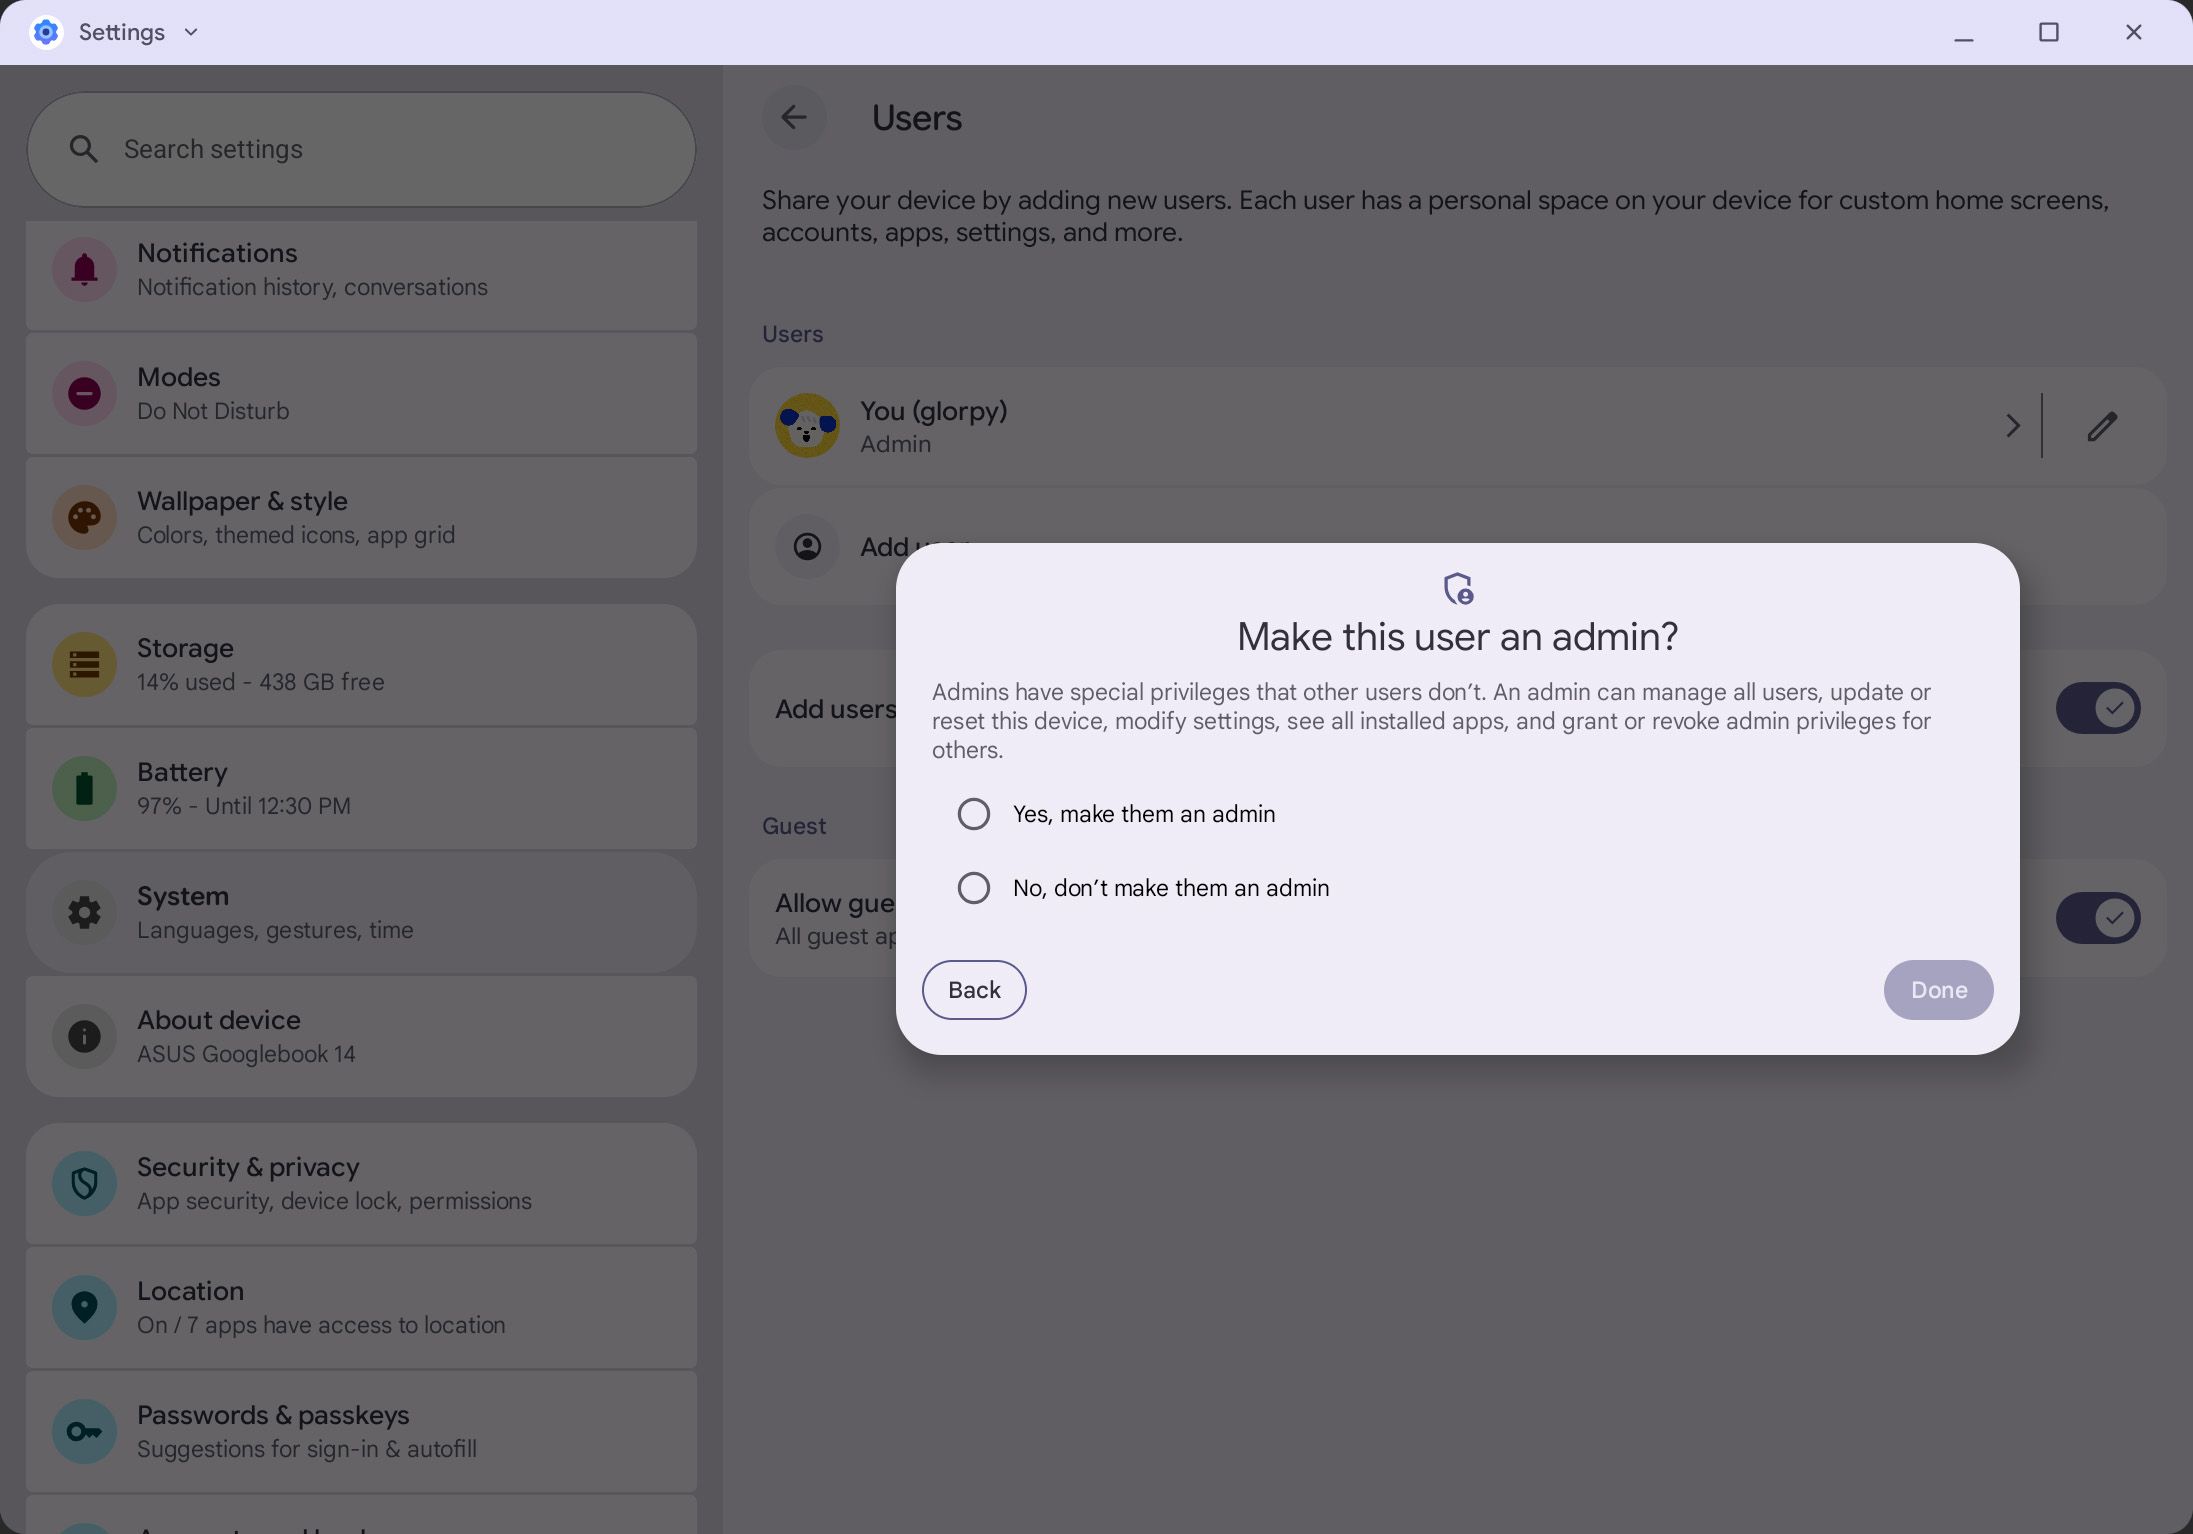Open Wallpaper & style palette icon
This screenshot has width=2193, height=1534.
point(84,517)
